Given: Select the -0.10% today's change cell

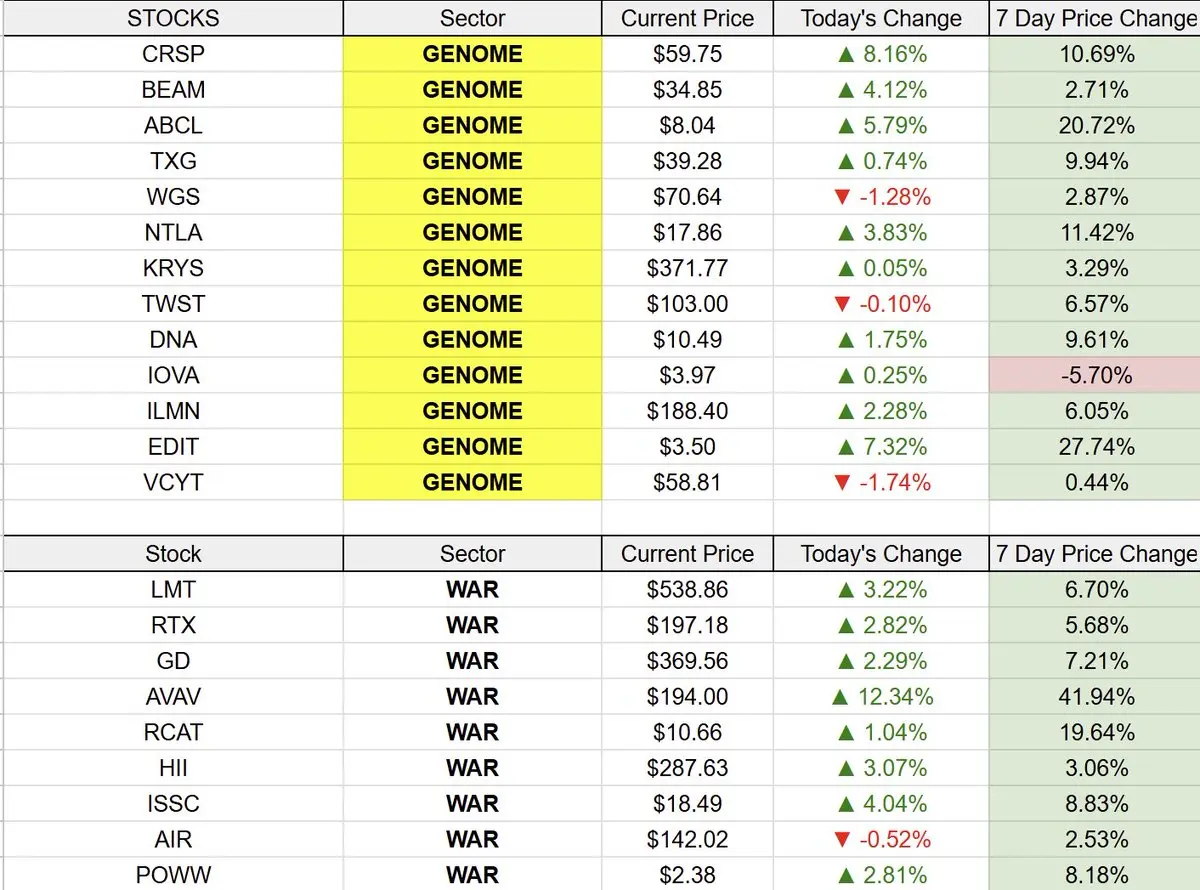Looking at the screenshot, I should click(881, 304).
